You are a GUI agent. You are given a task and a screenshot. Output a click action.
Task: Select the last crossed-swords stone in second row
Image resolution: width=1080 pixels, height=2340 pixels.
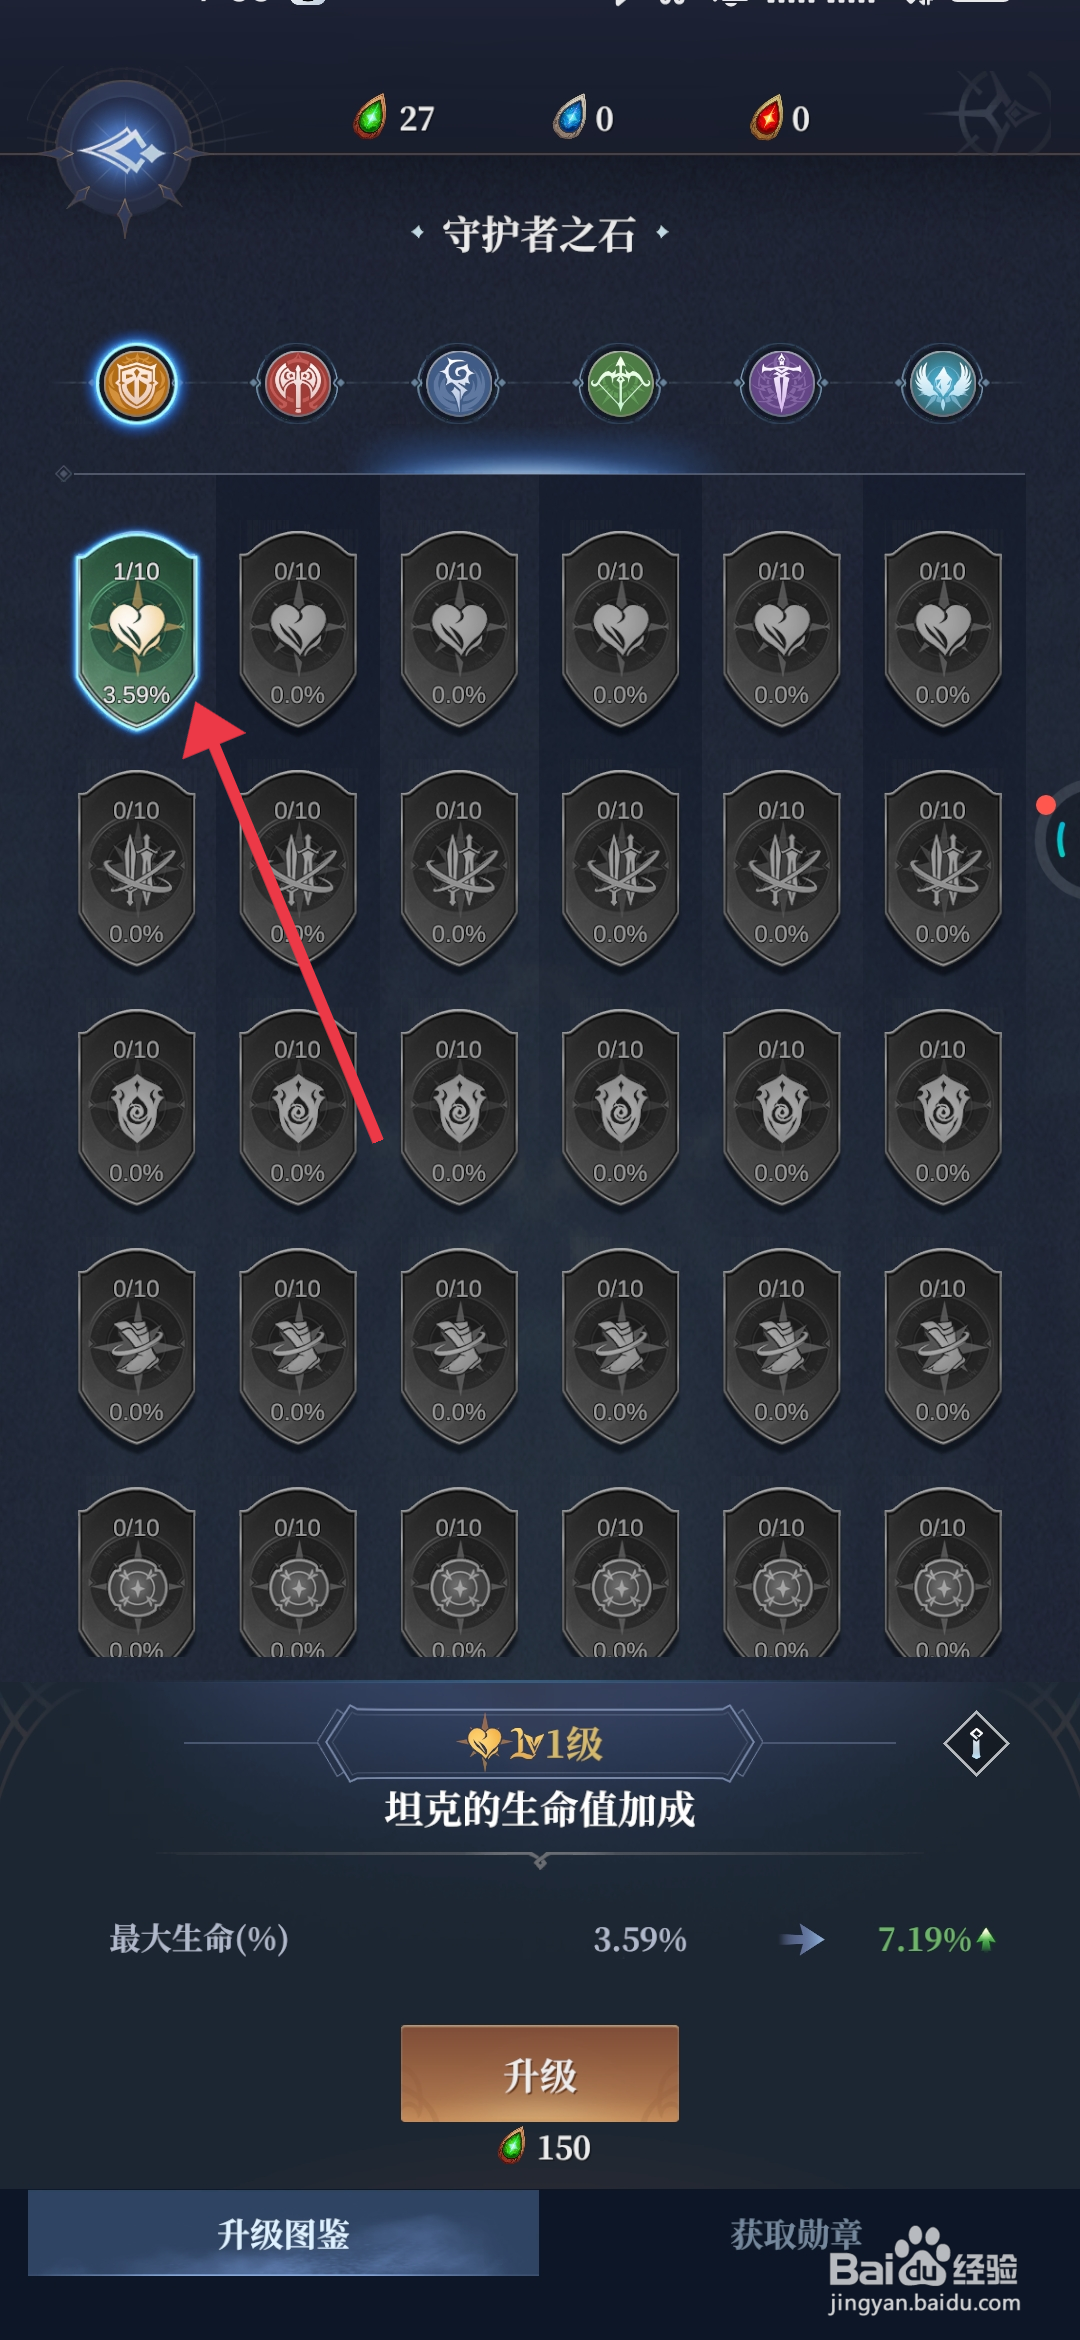tap(943, 870)
